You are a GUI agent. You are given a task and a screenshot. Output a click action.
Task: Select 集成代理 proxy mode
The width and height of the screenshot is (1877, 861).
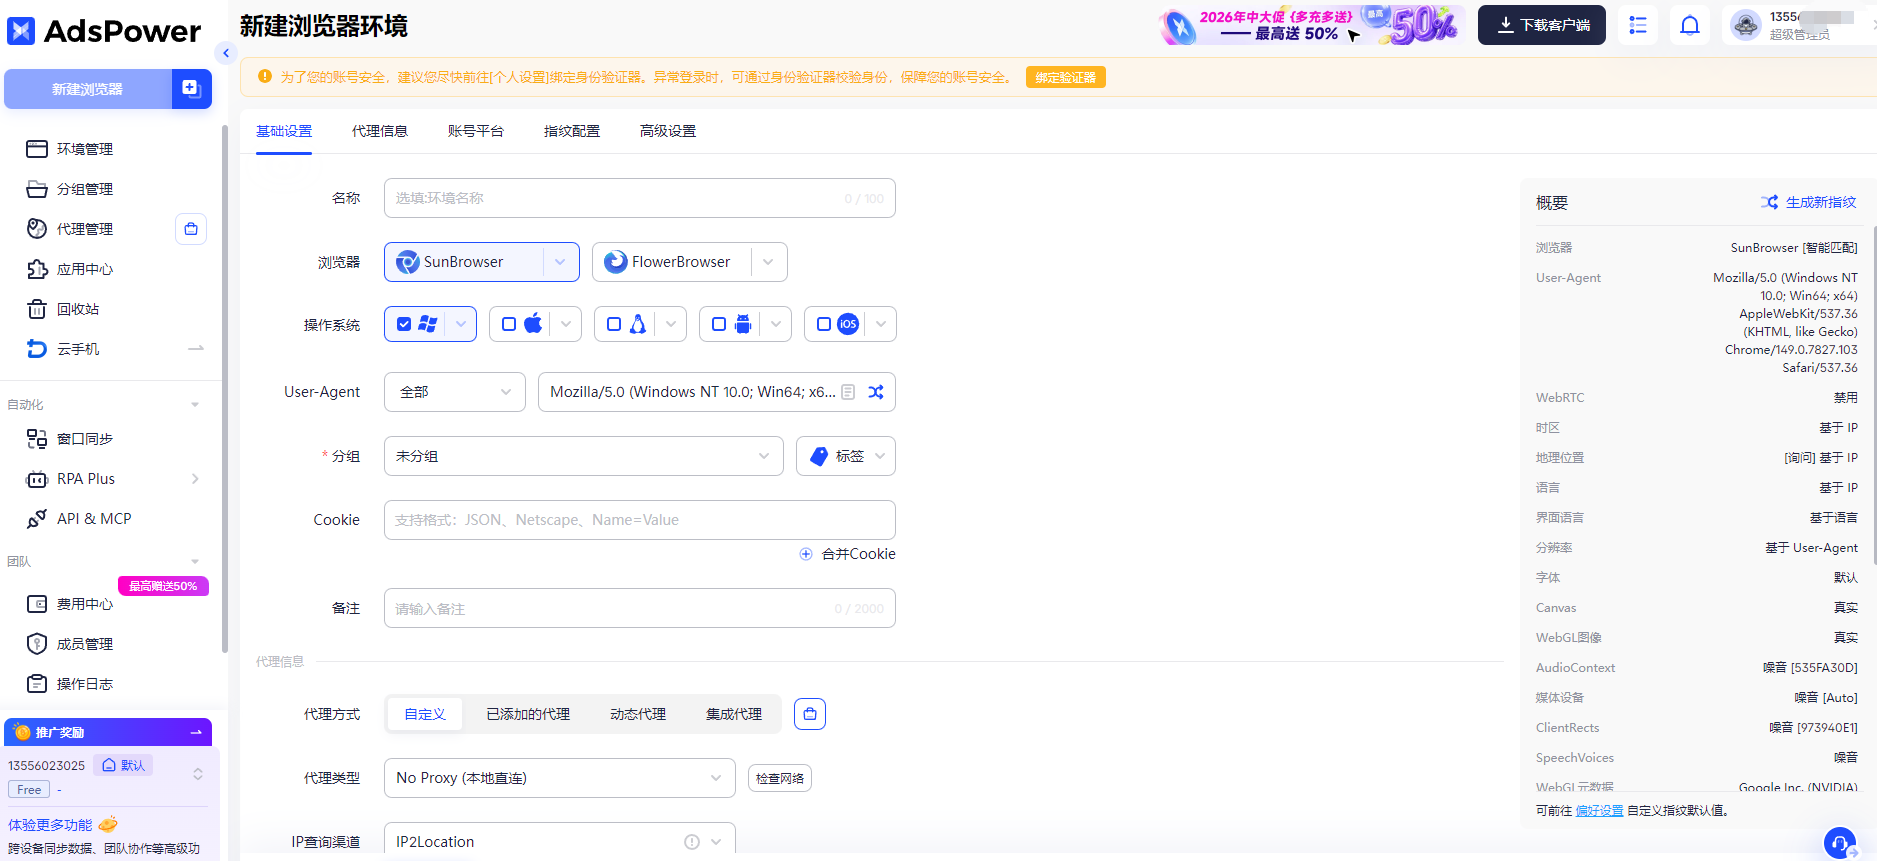[734, 714]
